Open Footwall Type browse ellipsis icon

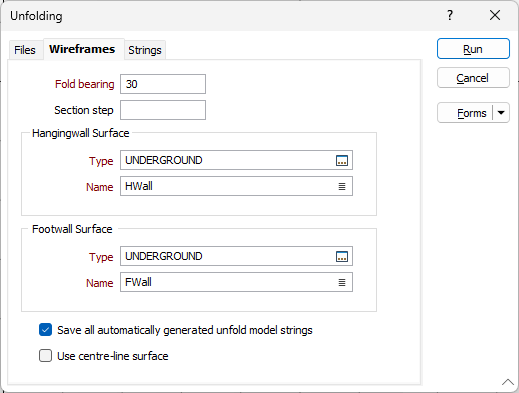tap(342, 256)
